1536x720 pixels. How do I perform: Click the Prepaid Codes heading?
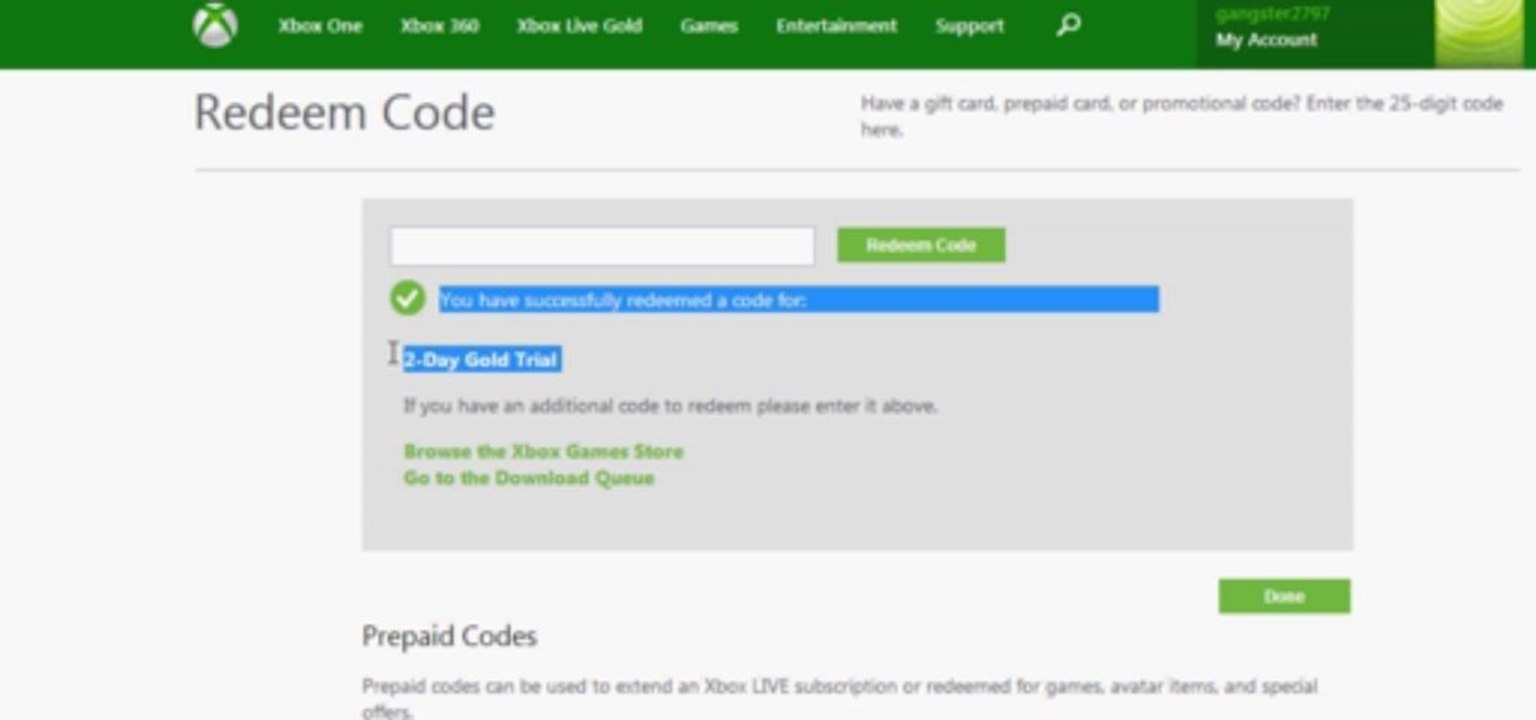pos(449,636)
